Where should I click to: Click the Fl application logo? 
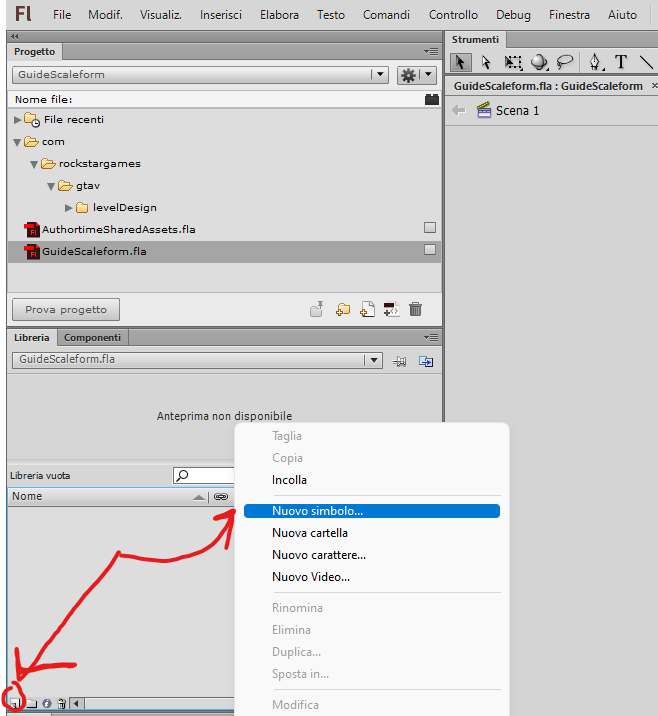[23, 14]
